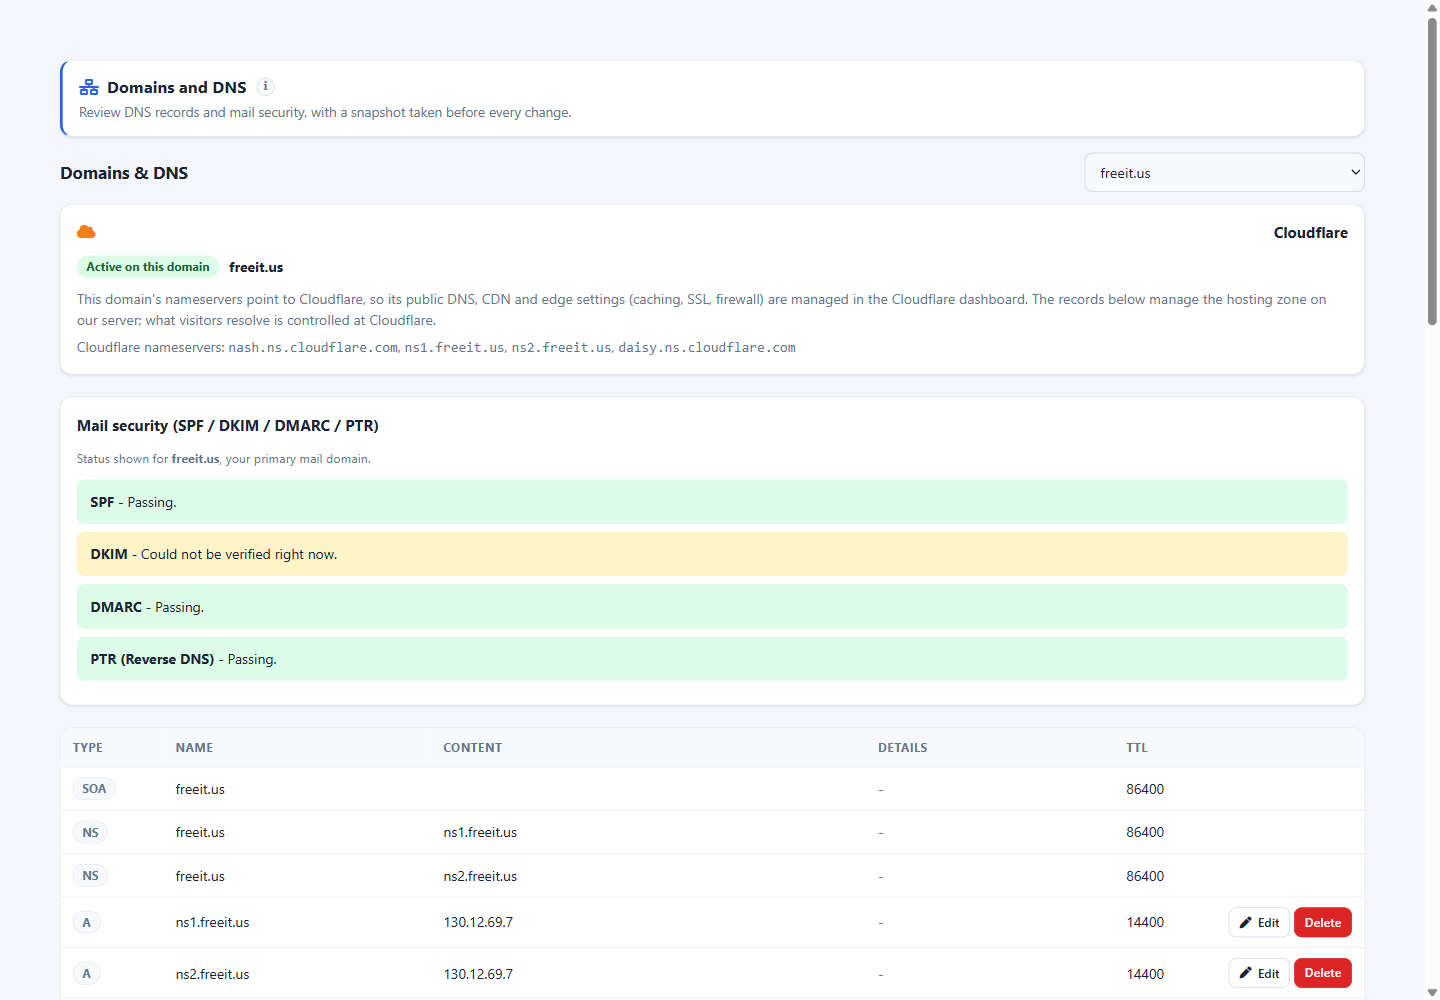1440x1000 pixels.
Task: Click the scrollbar down arrow
Action: [1432, 992]
